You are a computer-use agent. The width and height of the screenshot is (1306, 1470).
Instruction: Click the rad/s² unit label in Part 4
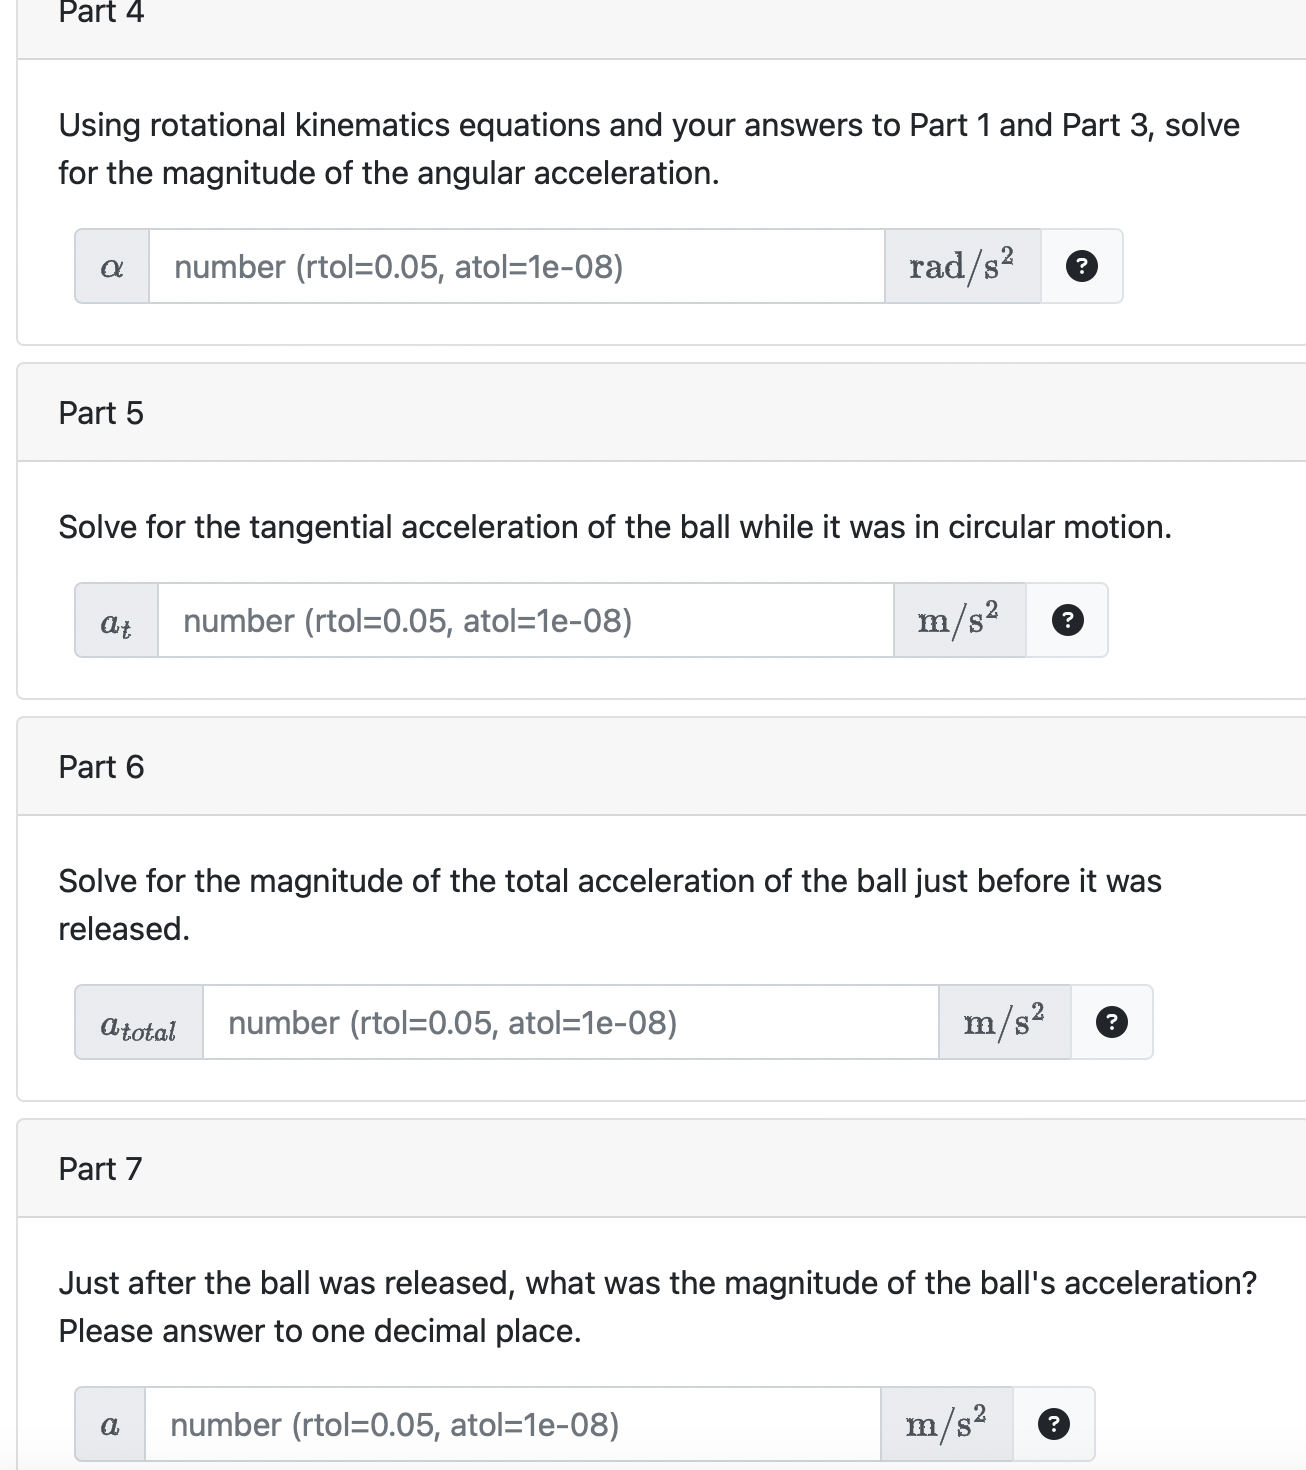pyautogui.click(x=961, y=265)
